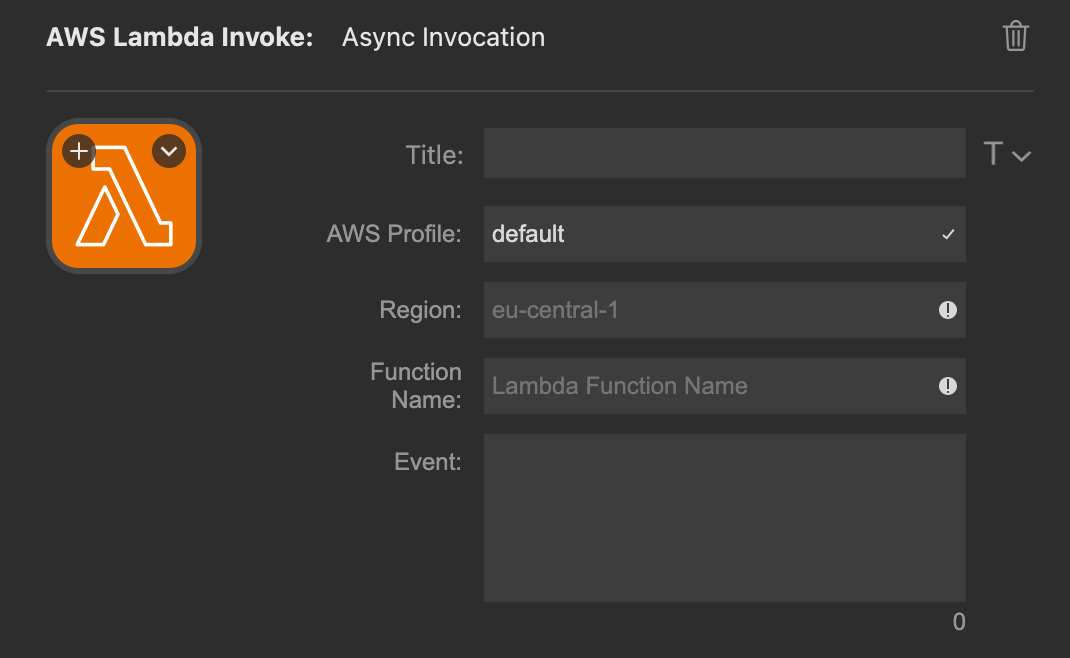Add an image to the Lambda icon
Image resolution: width=1070 pixels, height=658 pixels.
coord(78,151)
